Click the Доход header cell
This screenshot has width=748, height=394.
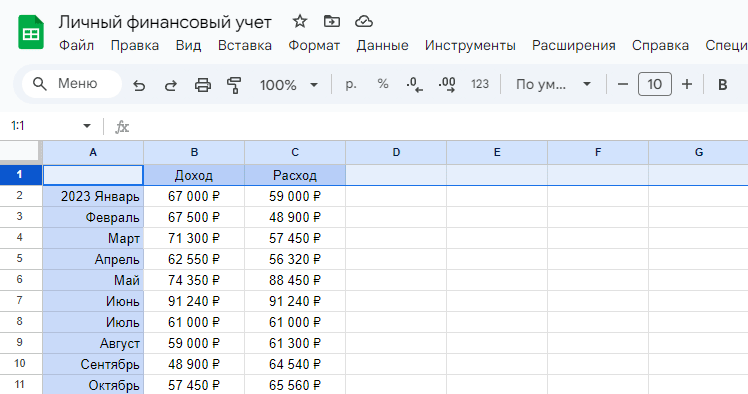click(194, 175)
